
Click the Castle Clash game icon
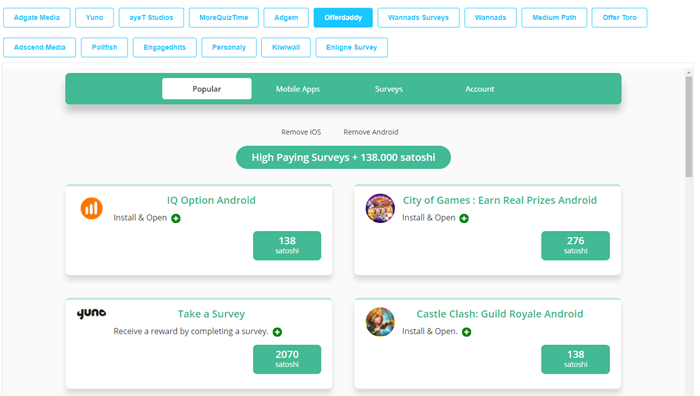(x=380, y=322)
